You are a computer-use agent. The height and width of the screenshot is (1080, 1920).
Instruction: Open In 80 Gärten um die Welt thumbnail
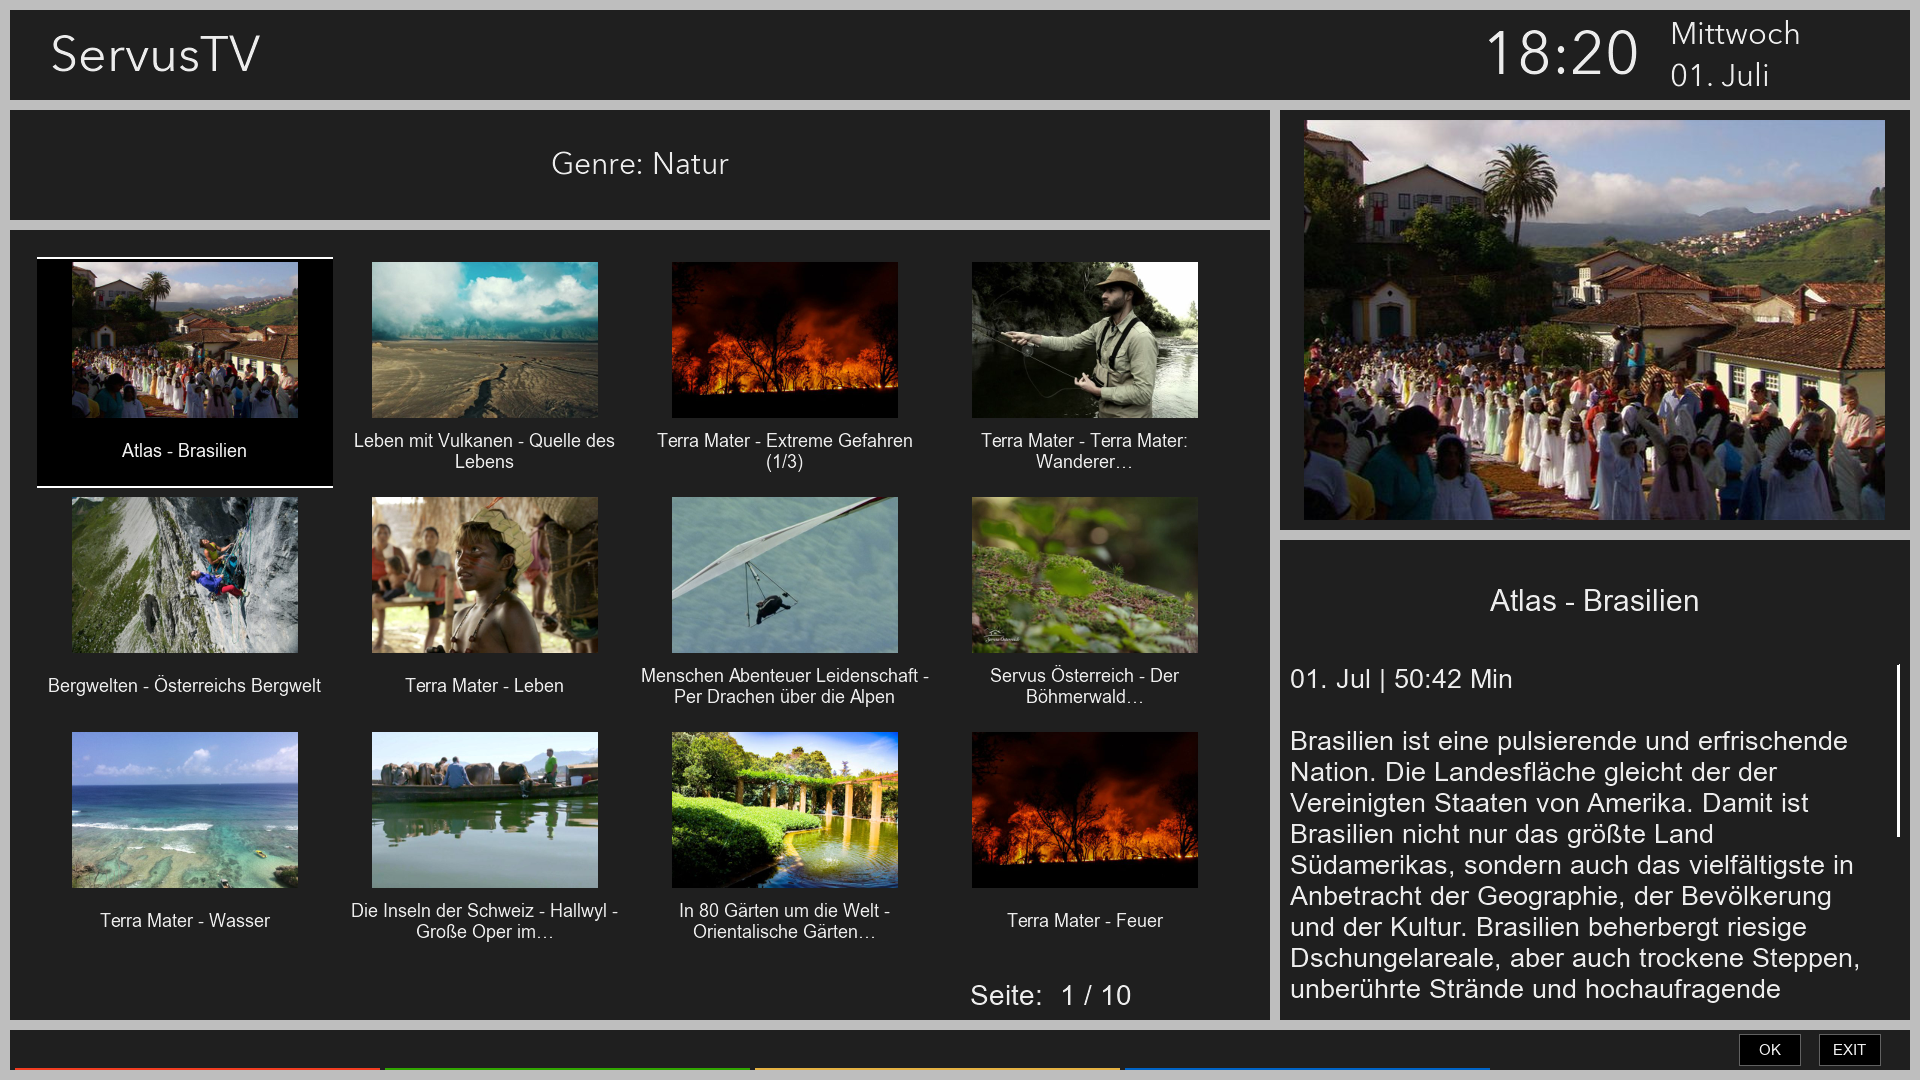[x=785, y=810]
